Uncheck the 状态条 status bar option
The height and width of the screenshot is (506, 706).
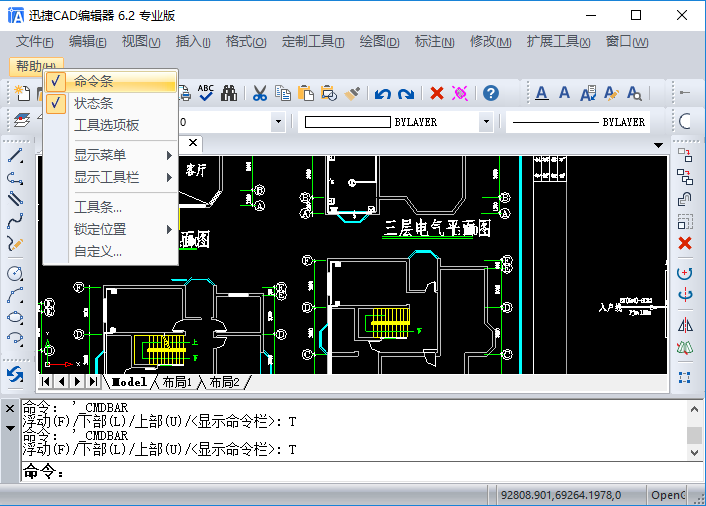click(110, 104)
